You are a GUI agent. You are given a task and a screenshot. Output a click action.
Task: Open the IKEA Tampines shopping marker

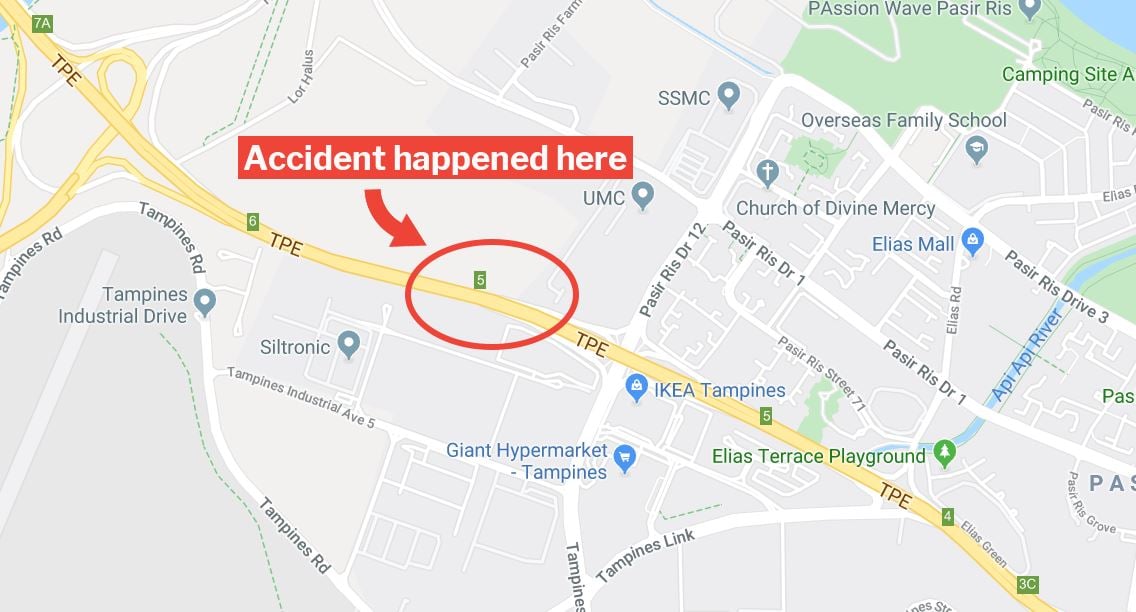(636, 389)
